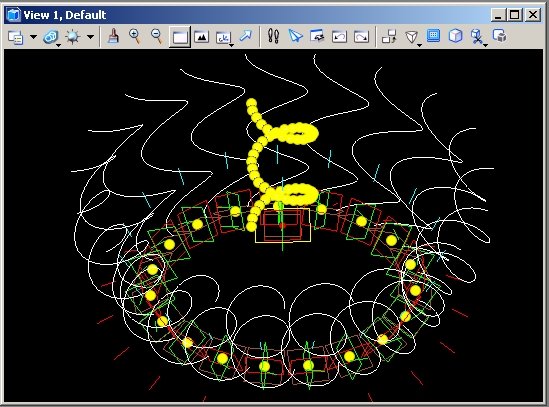The image size is (549, 407).
Task: Activate the Walk footprints tool
Action: (x=273, y=36)
